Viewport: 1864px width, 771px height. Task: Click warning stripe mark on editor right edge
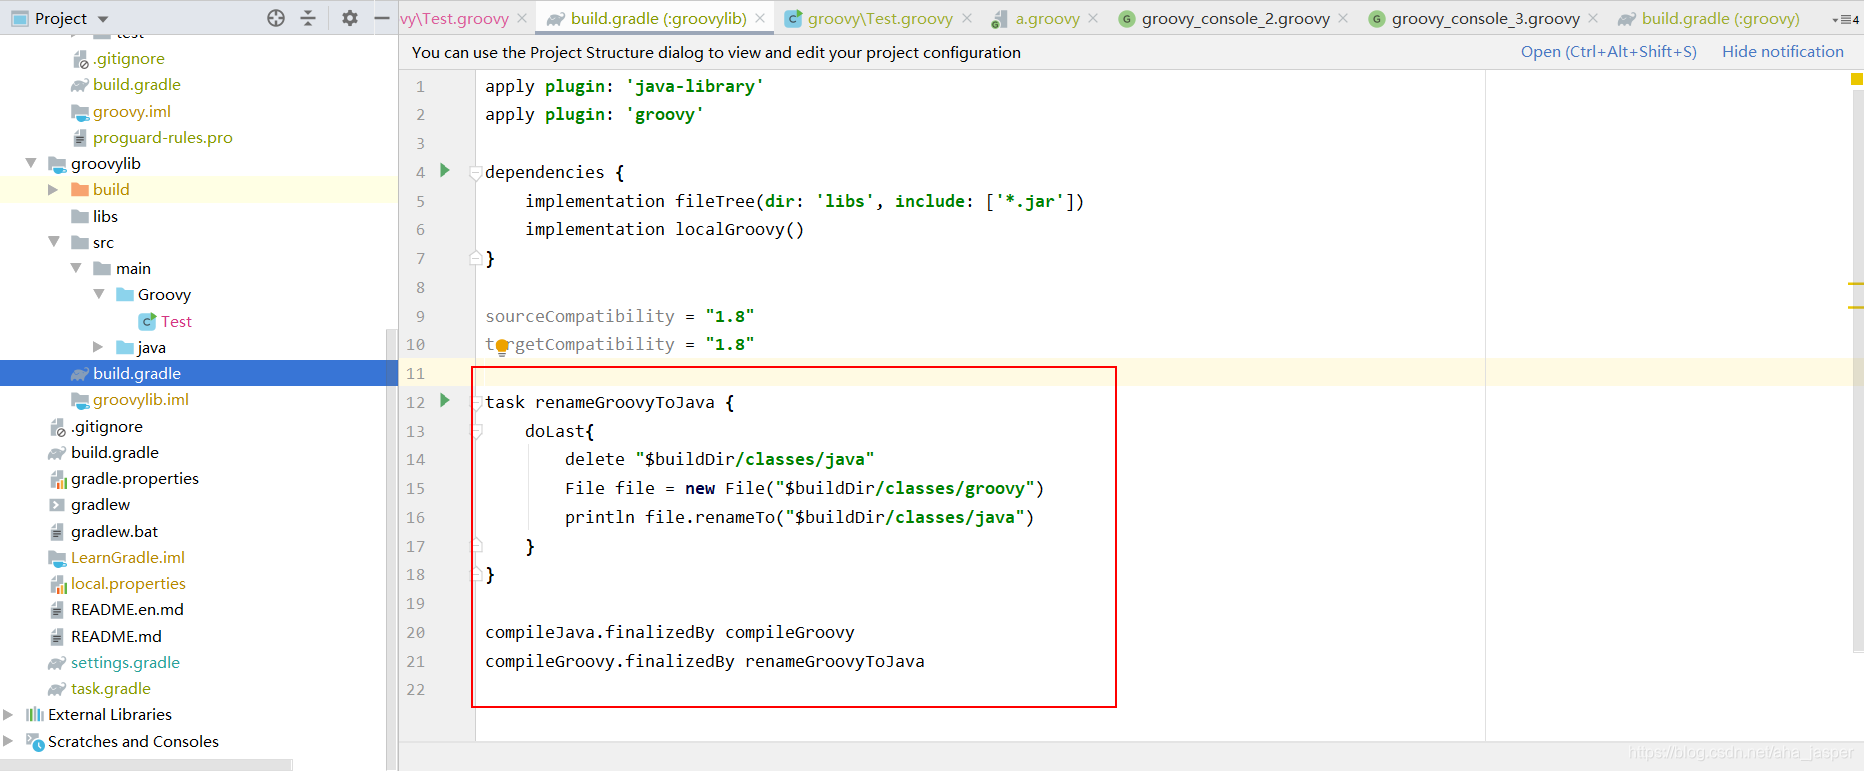click(1856, 284)
